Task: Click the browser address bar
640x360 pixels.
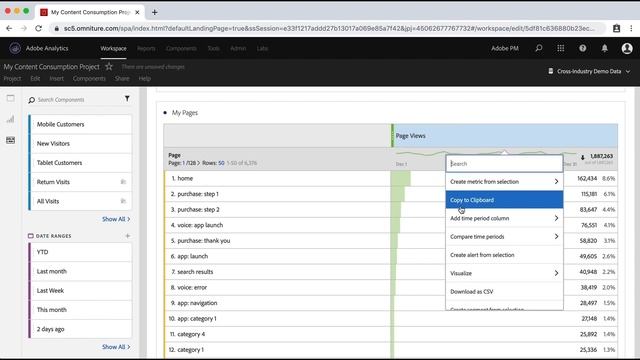Action: coord(329,28)
